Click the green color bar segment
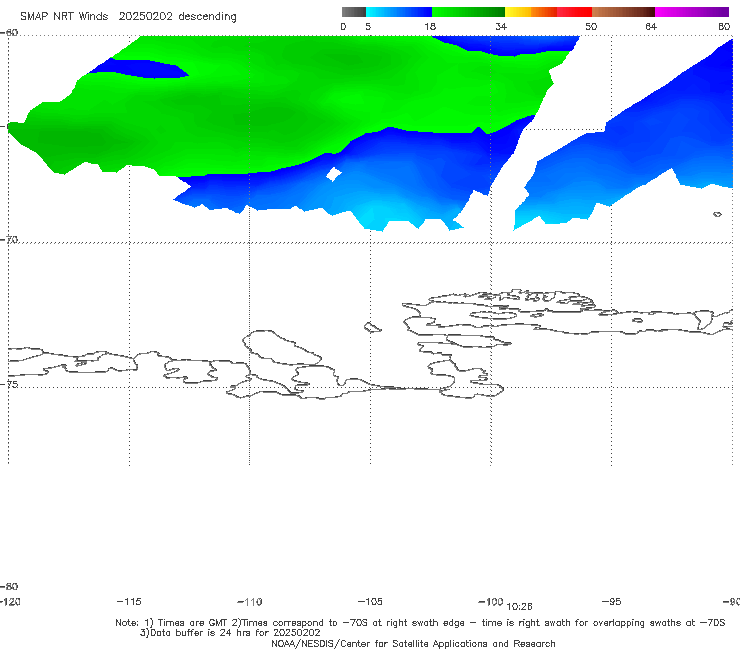 coord(468,12)
